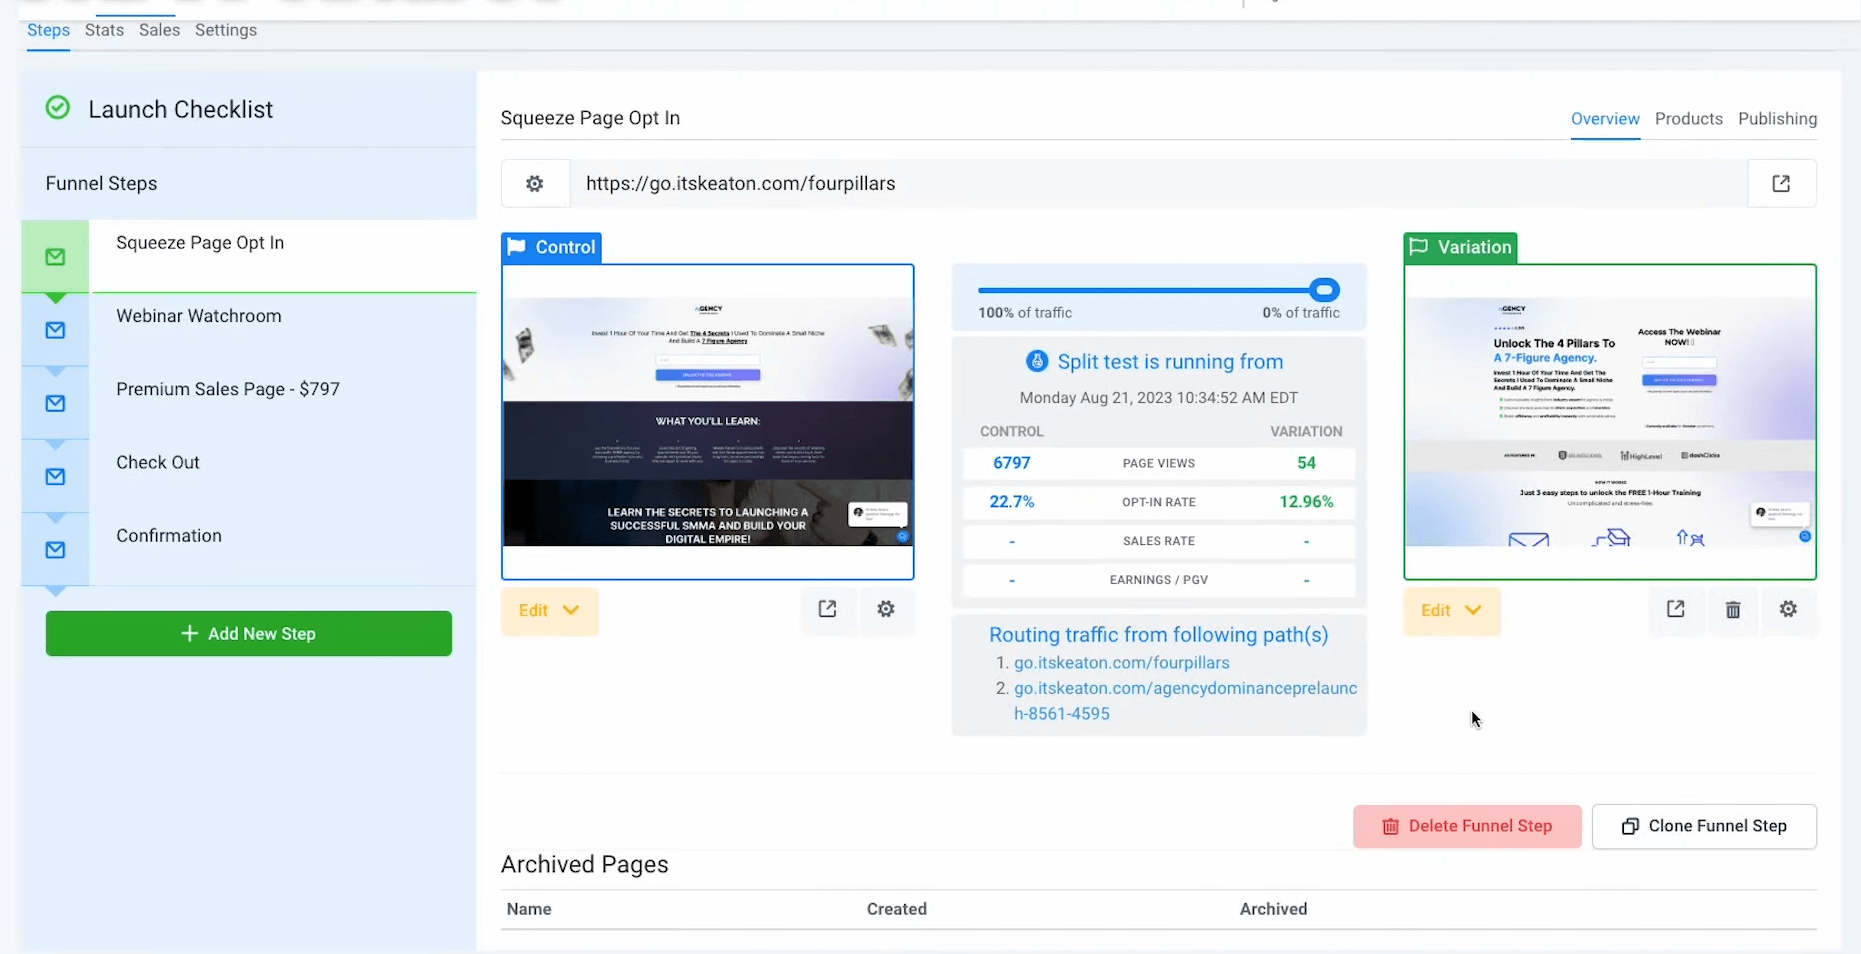The width and height of the screenshot is (1861, 954).
Task: Click the Control page views value 6797
Action: 1012,463
